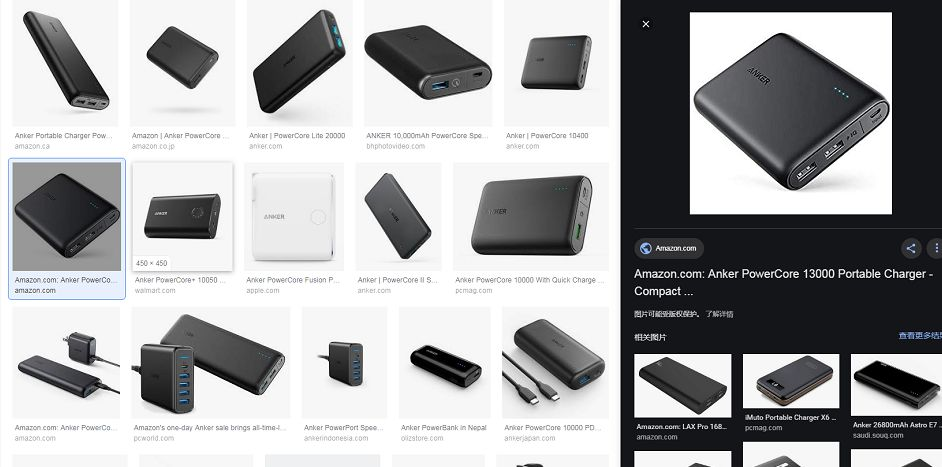Click the globe icon next to Amazon.com
The height and width of the screenshot is (467, 942).
pos(646,248)
